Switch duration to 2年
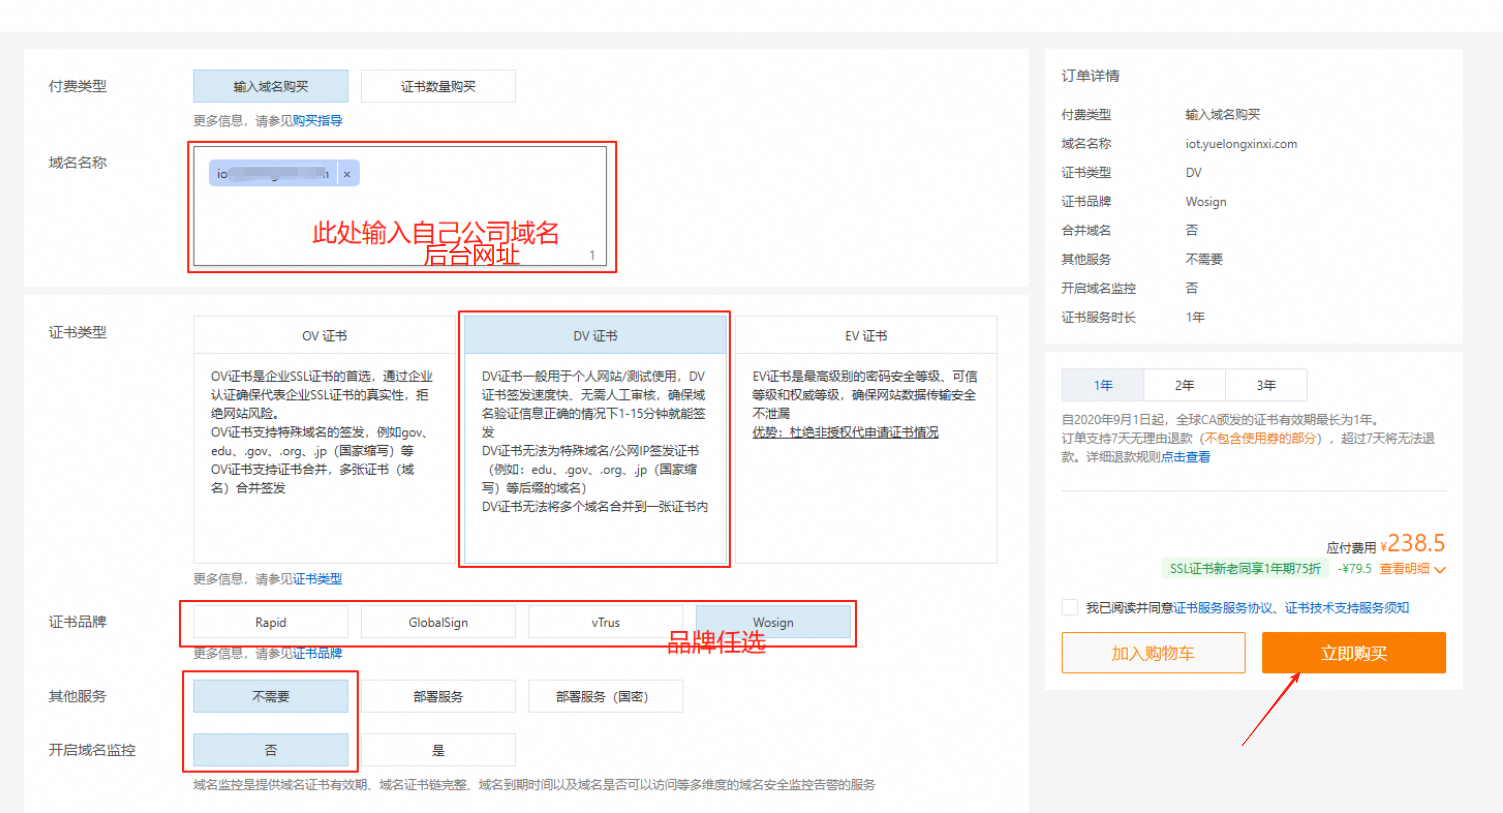 (x=1185, y=385)
